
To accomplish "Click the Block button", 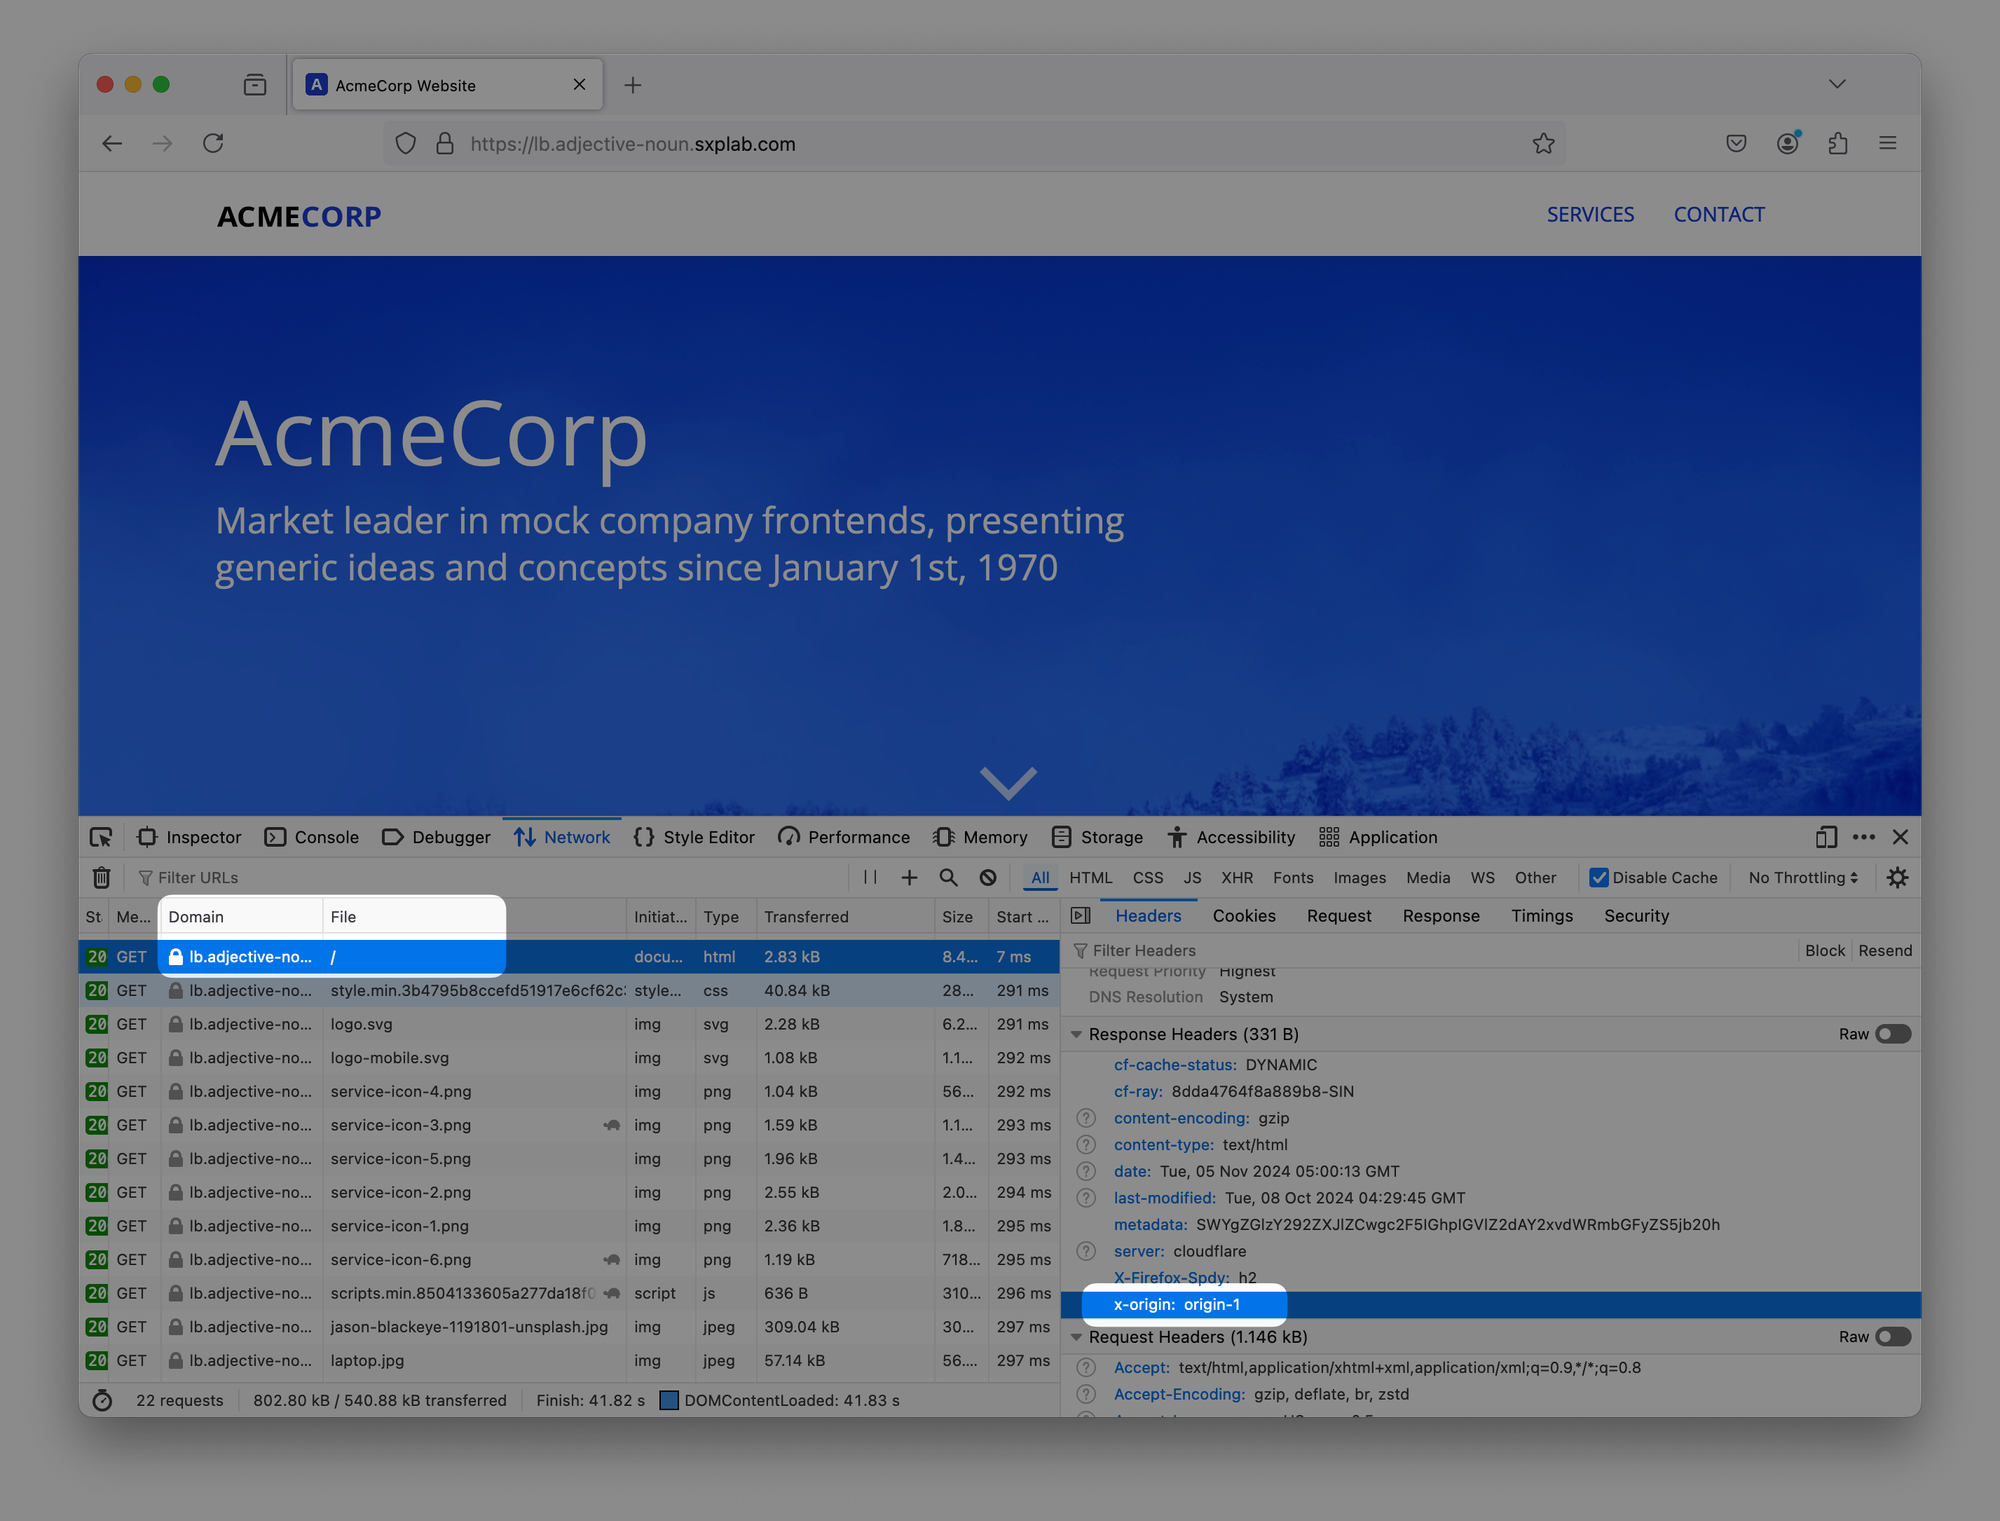I will [x=1825, y=950].
